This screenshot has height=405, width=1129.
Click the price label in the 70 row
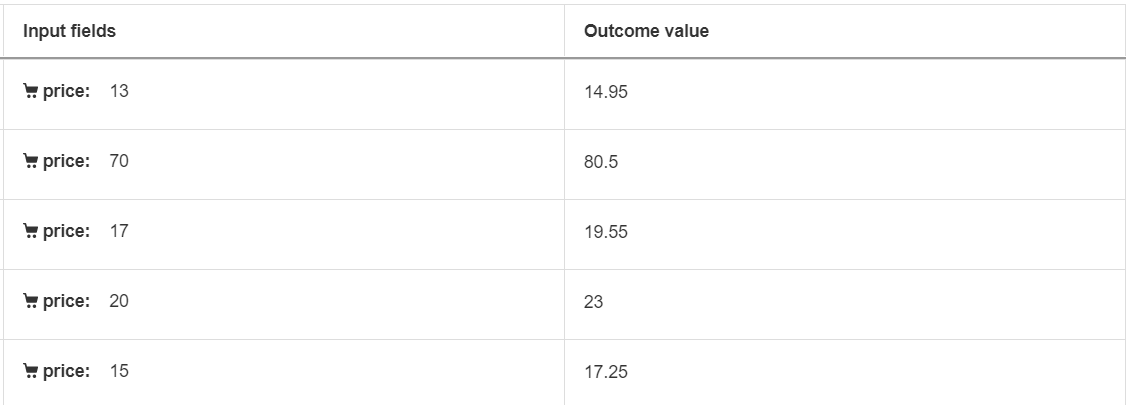(66, 162)
